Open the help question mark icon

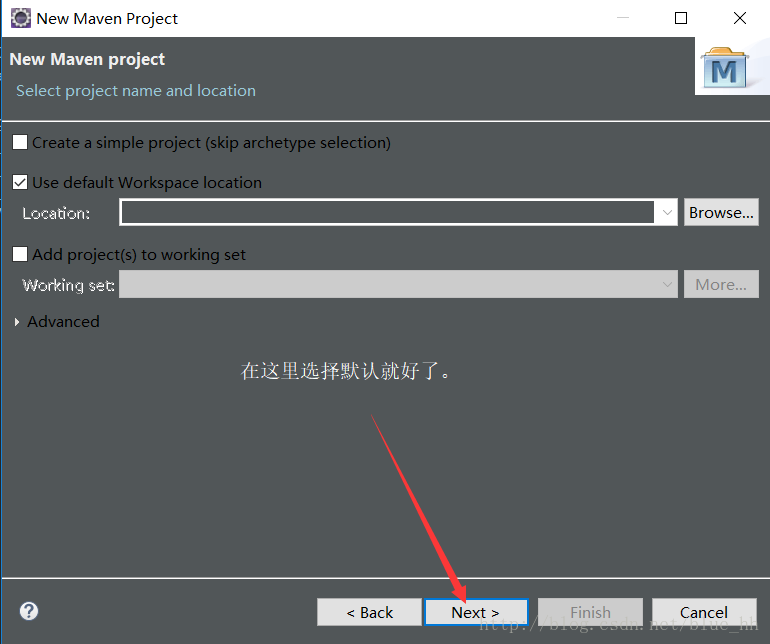(x=29, y=611)
